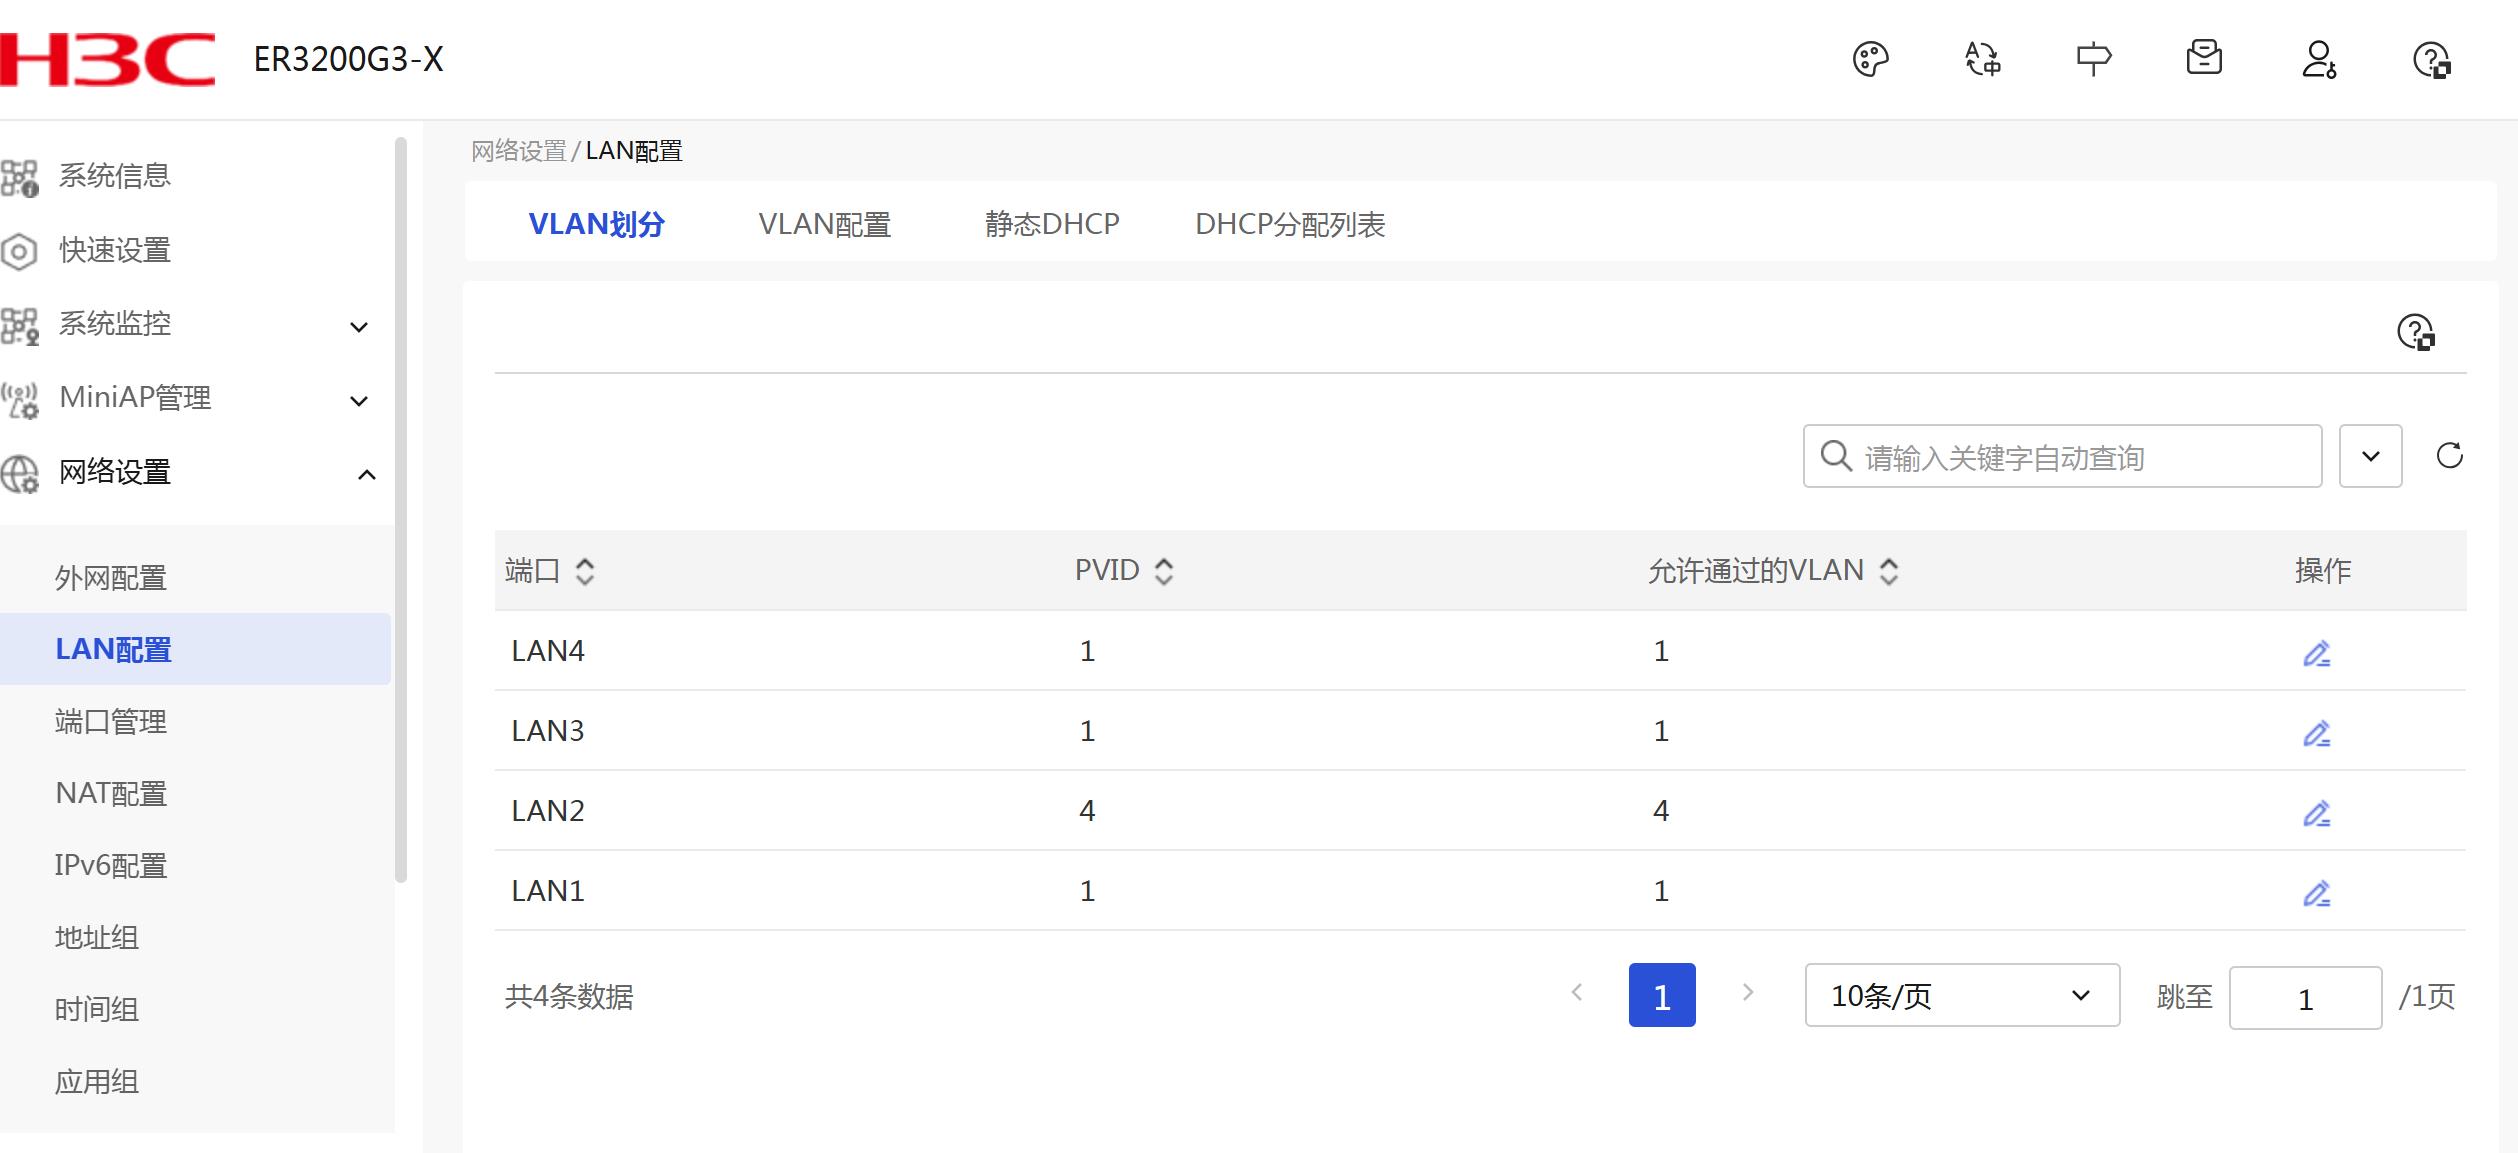
Task: Click the edit icon for LAN1
Action: tap(2316, 893)
